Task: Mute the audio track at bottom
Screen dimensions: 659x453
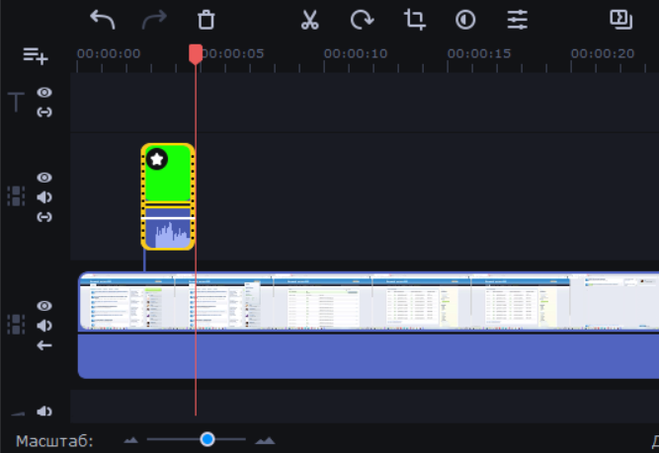Action: (x=44, y=411)
